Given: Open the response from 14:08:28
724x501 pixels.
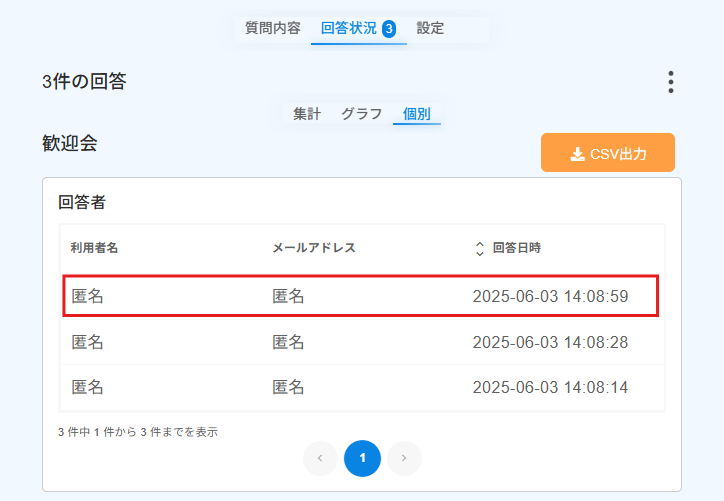Looking at the screenshot, I should click(x=362, y=342).
